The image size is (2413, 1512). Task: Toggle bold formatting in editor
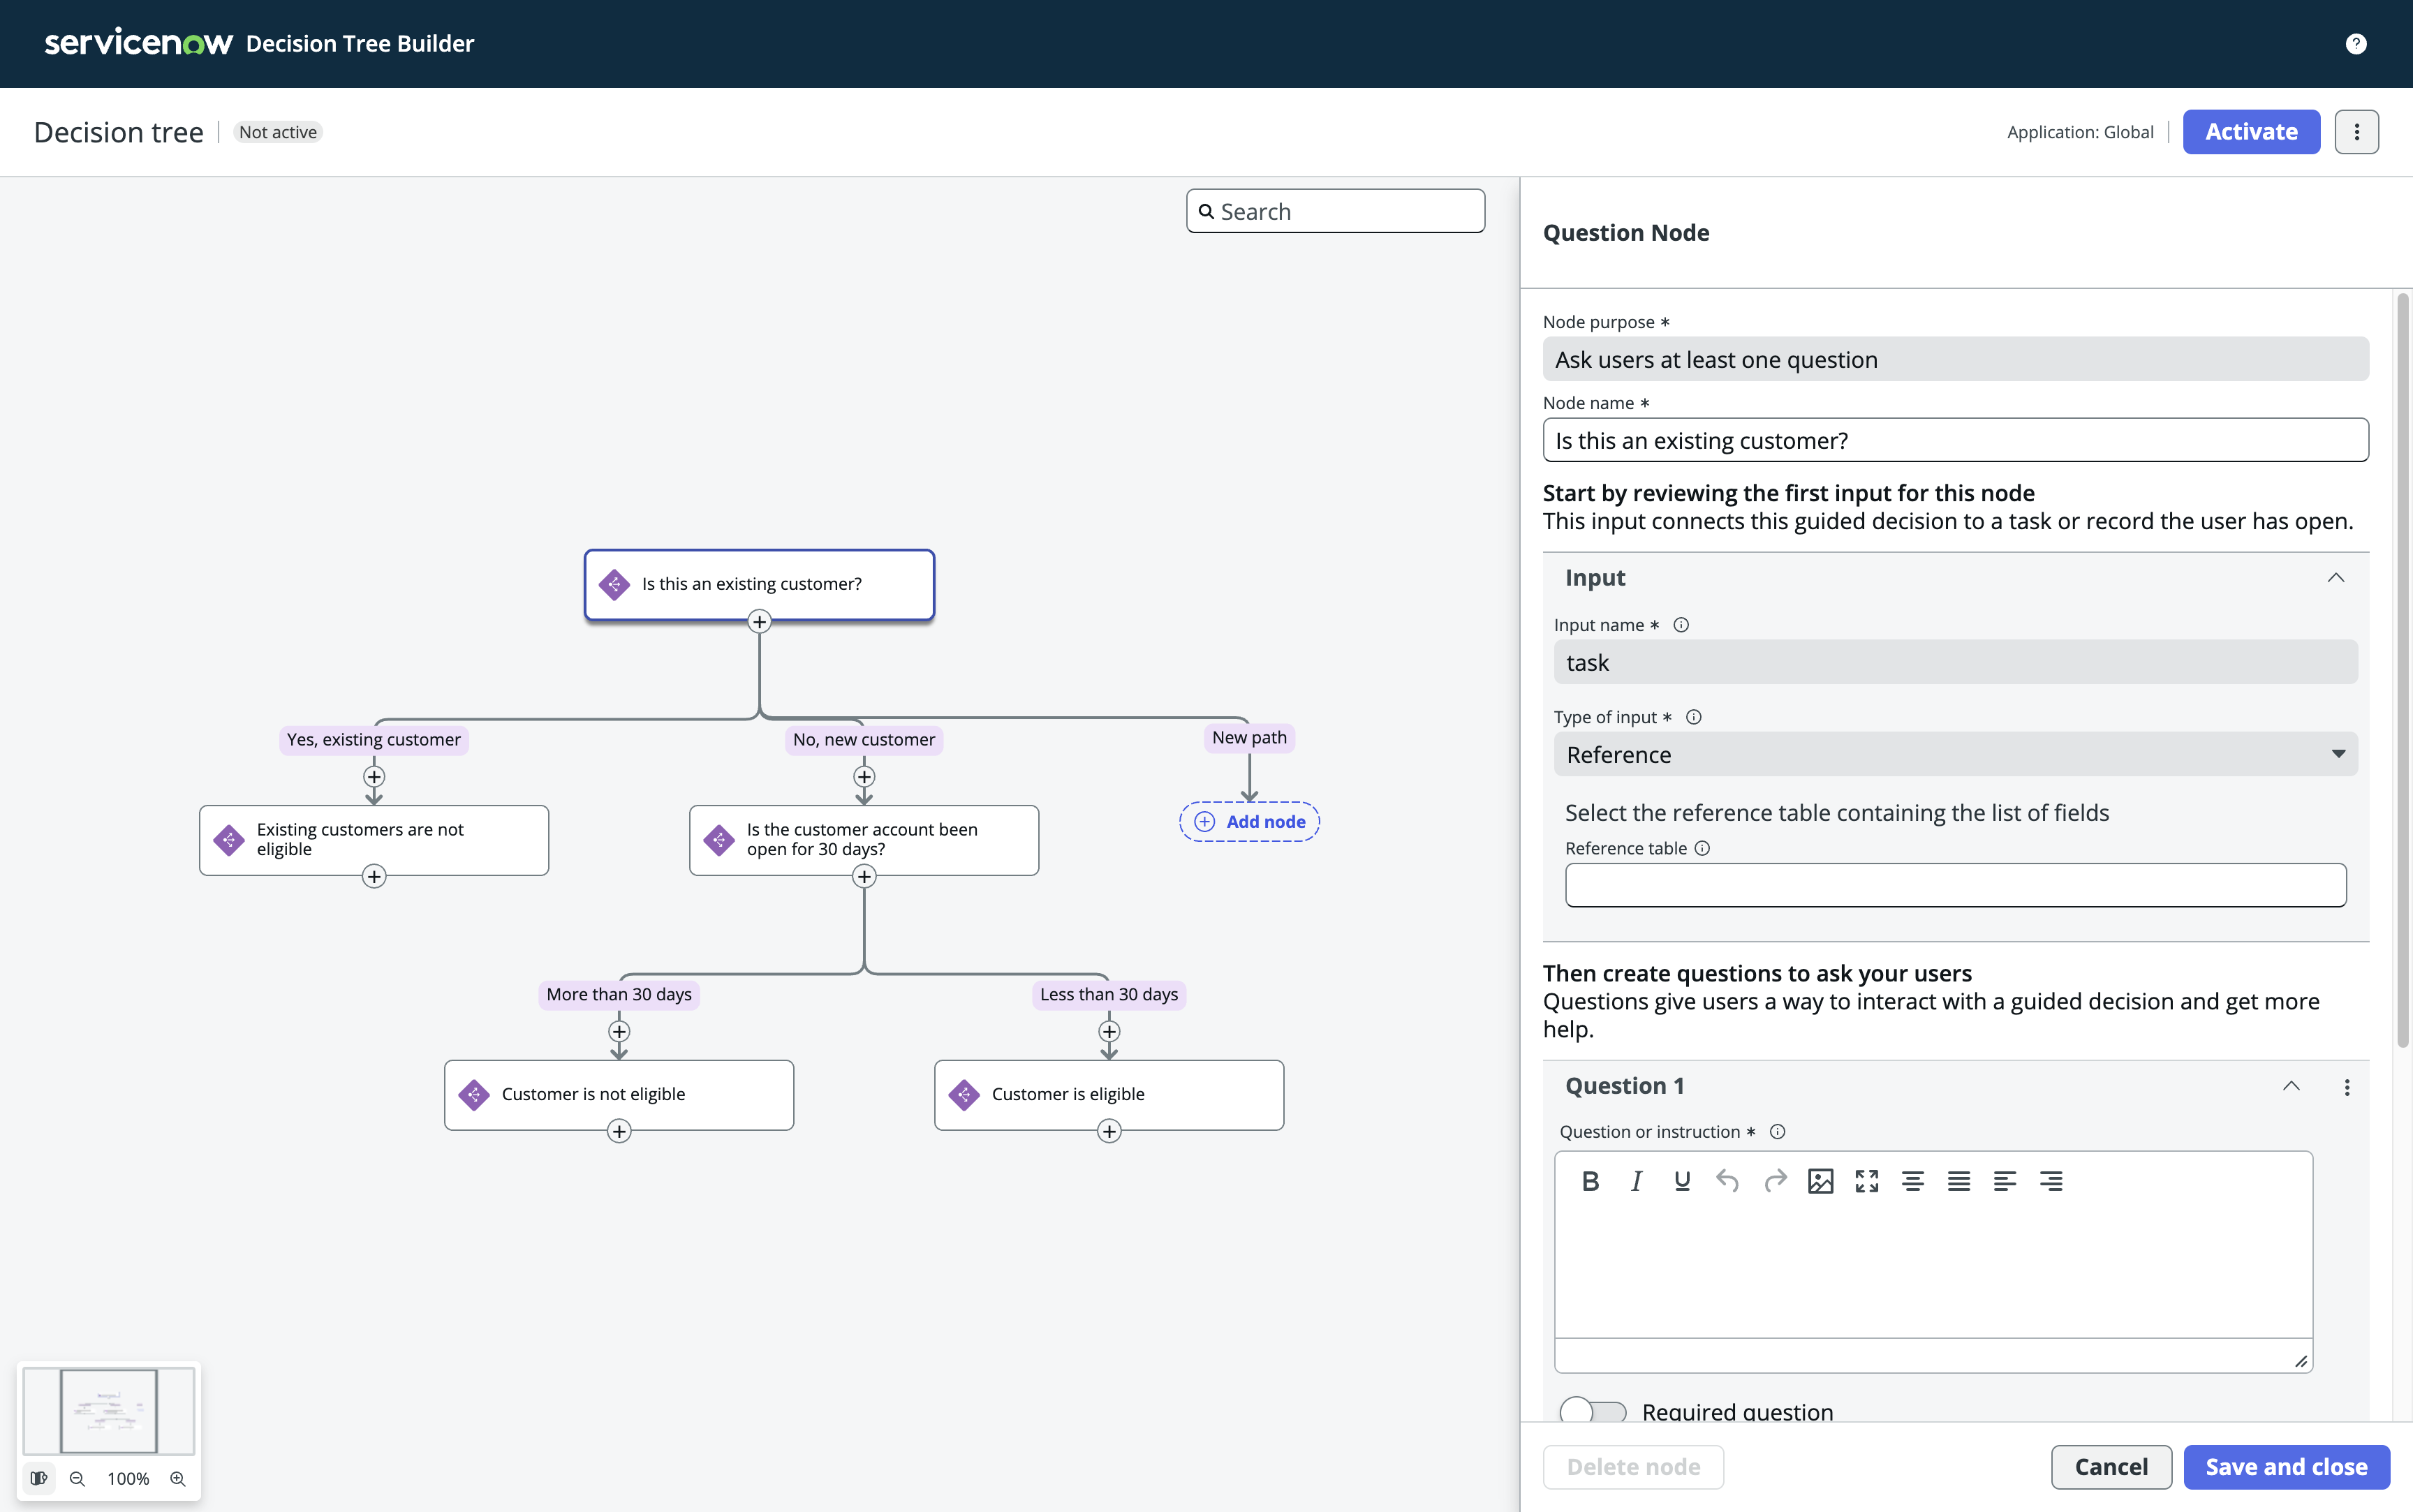click(1590, 1181)
